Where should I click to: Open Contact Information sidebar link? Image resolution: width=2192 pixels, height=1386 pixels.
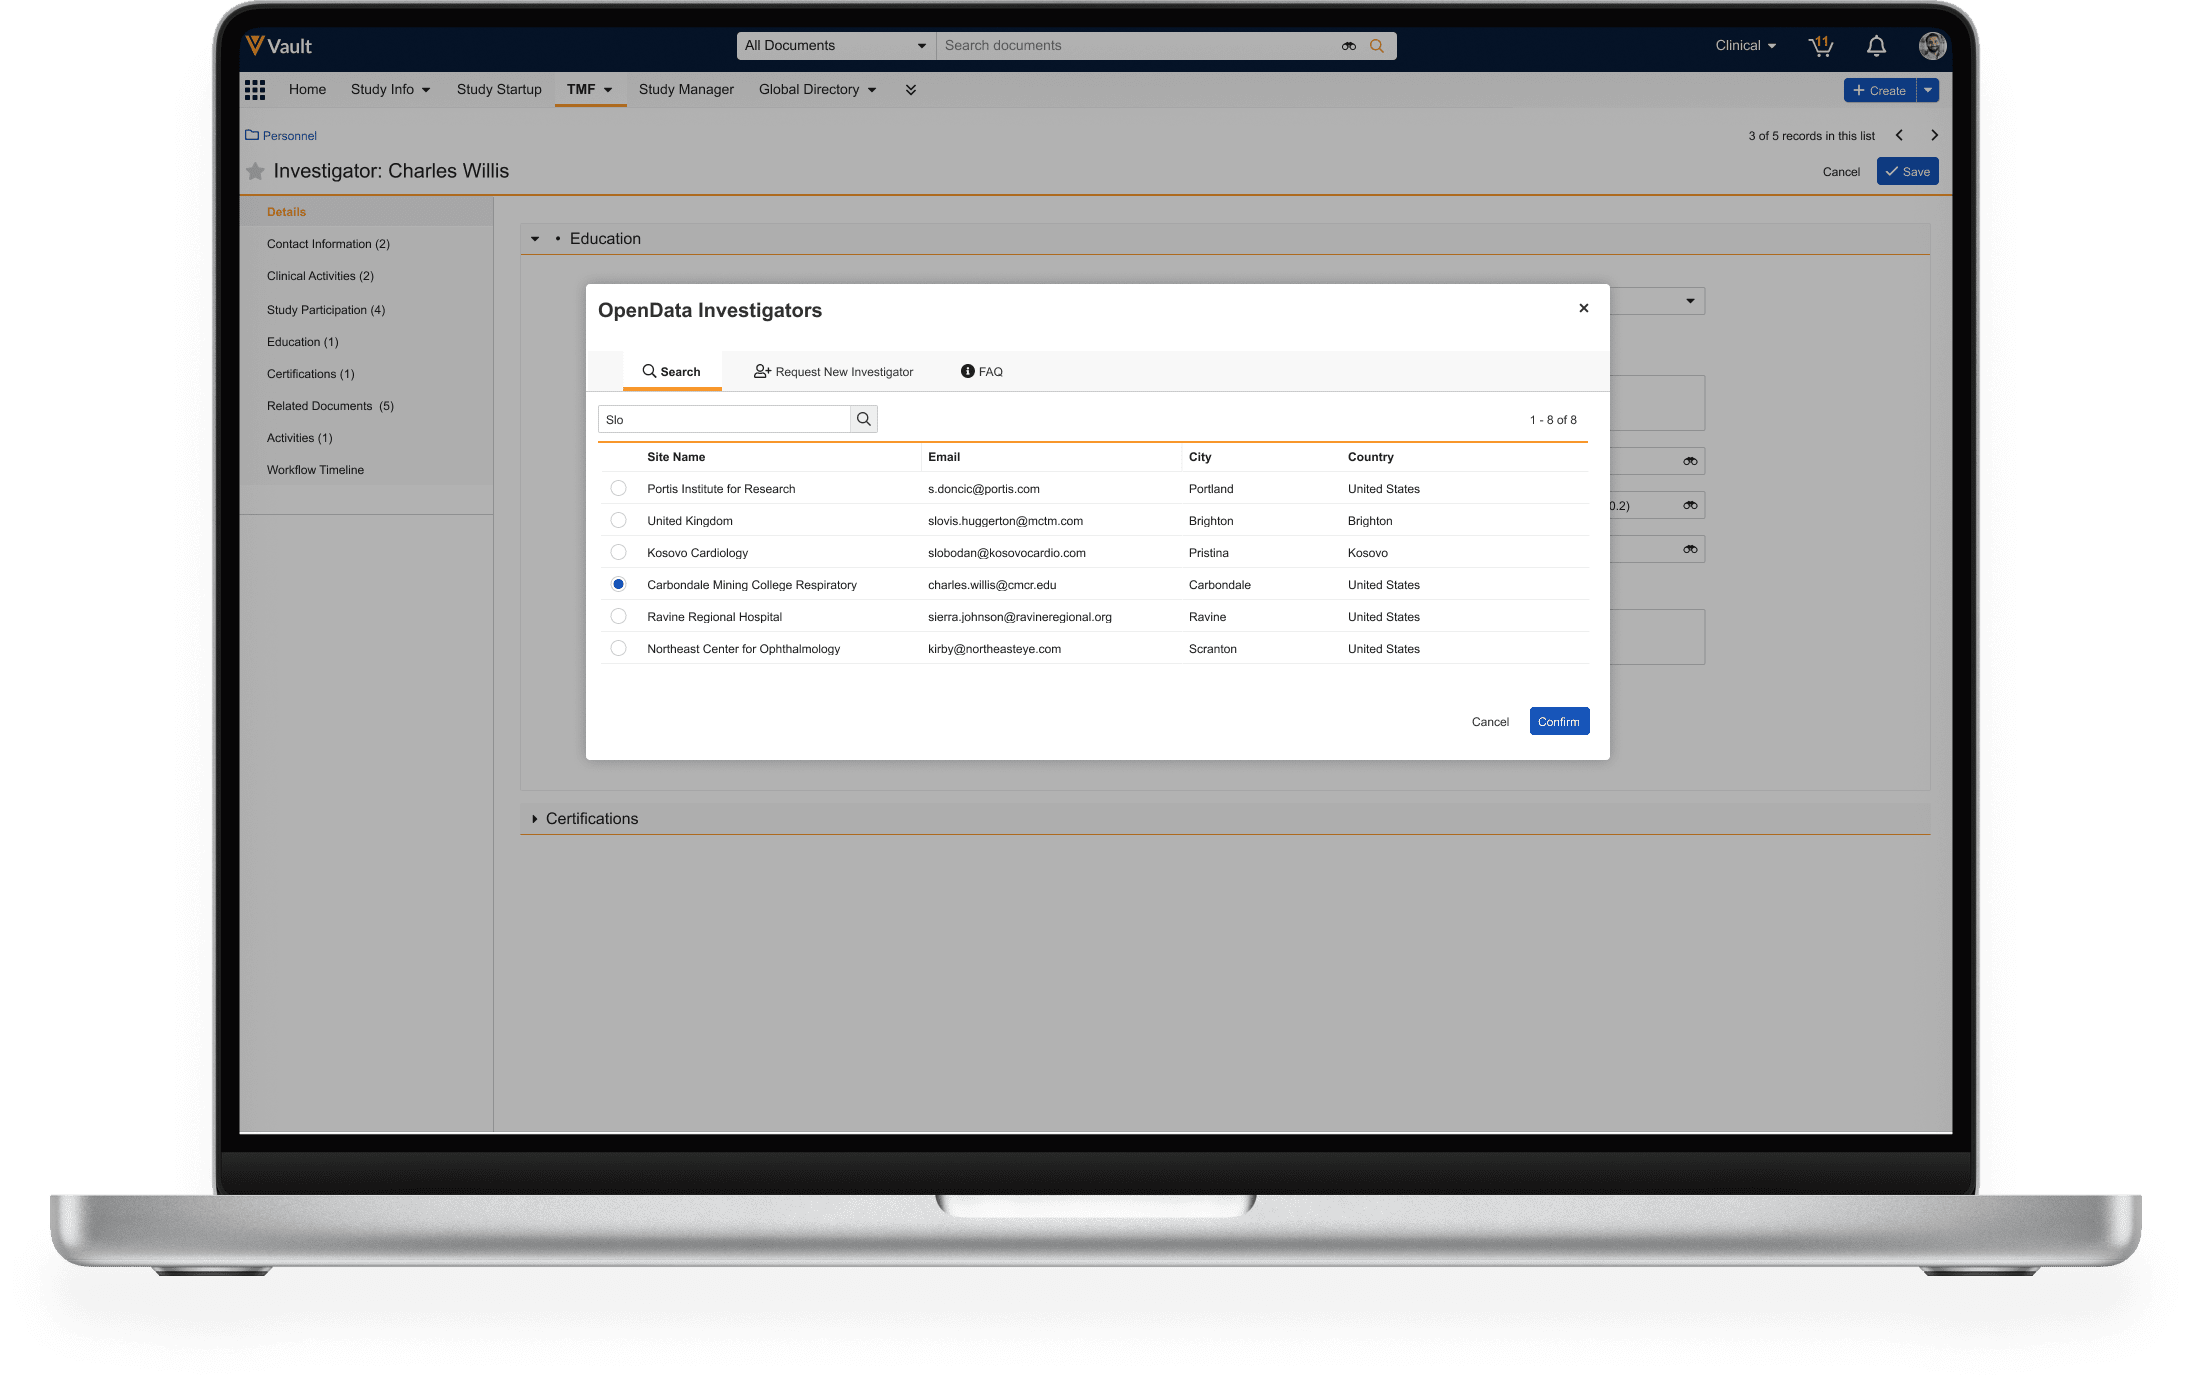(328, 244)
